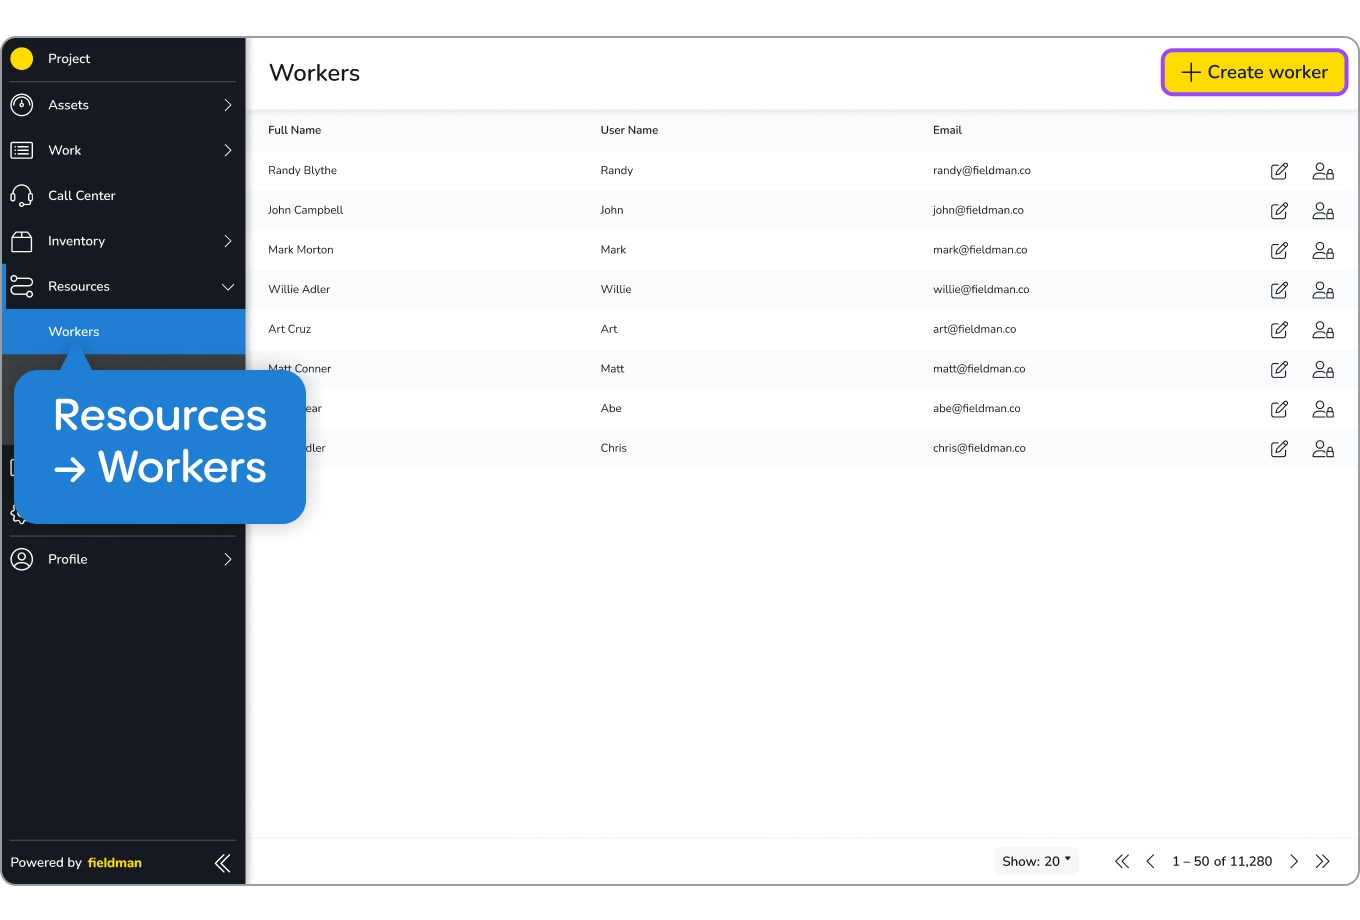Open the Show: 20 page size dropdown
The height and width of the screenshot is (920, 1360).
(1036, 861)
